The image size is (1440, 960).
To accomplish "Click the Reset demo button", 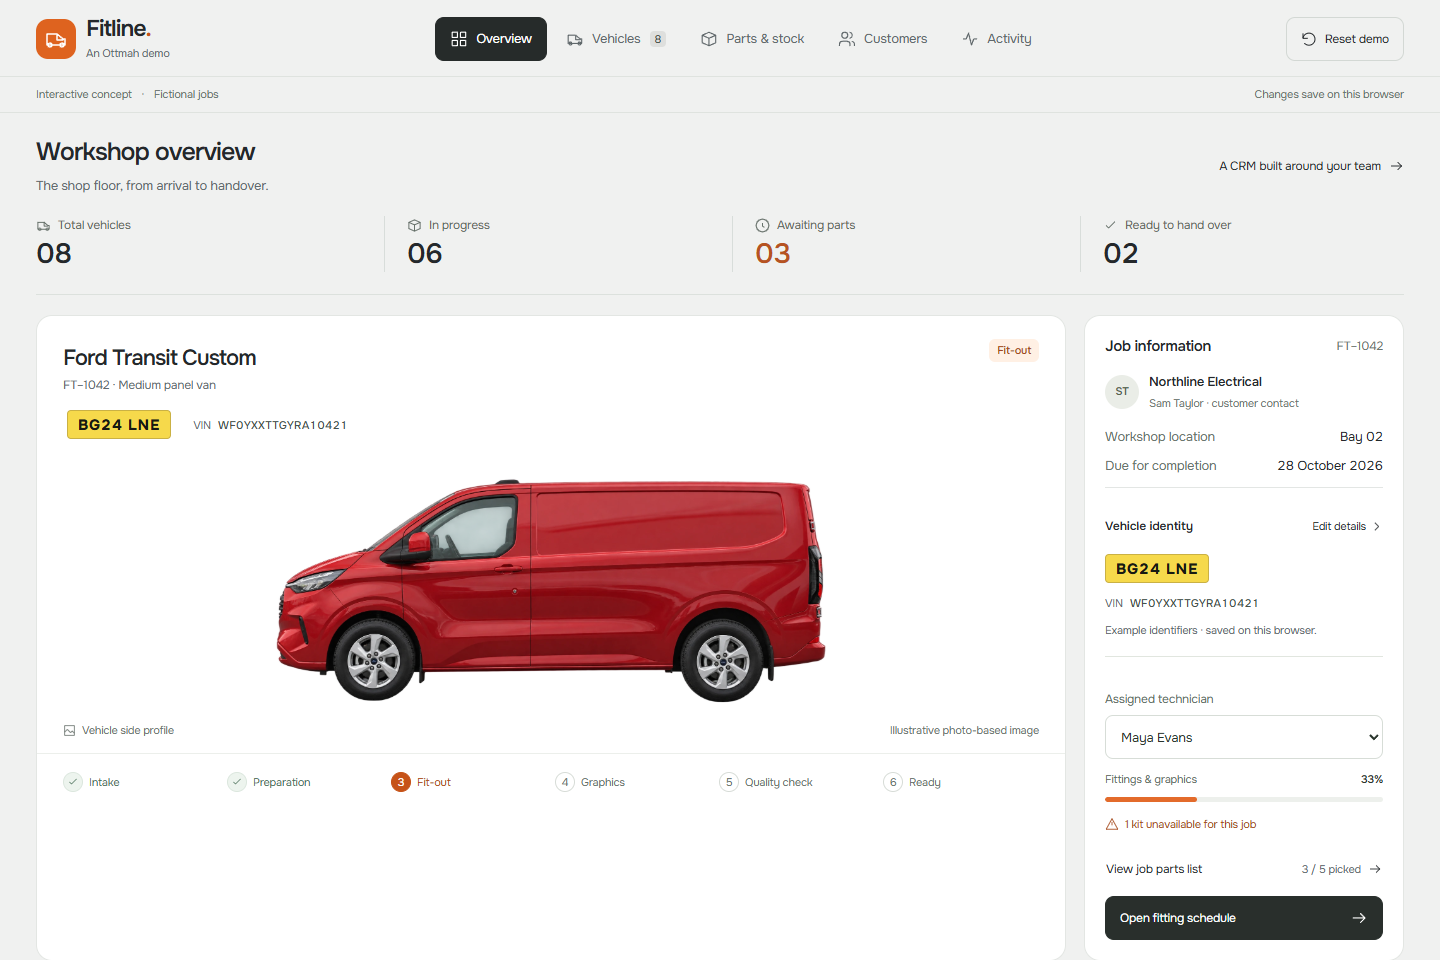I will [1345, 39].
